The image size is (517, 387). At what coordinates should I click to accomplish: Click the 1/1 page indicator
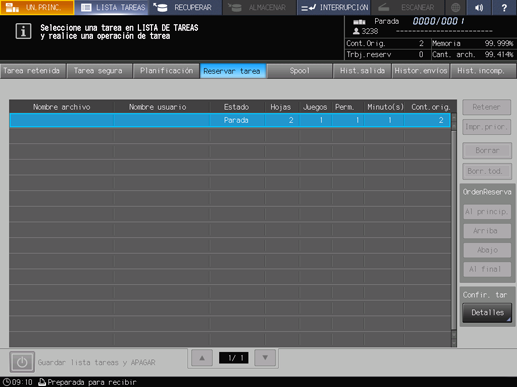[234, 358]
